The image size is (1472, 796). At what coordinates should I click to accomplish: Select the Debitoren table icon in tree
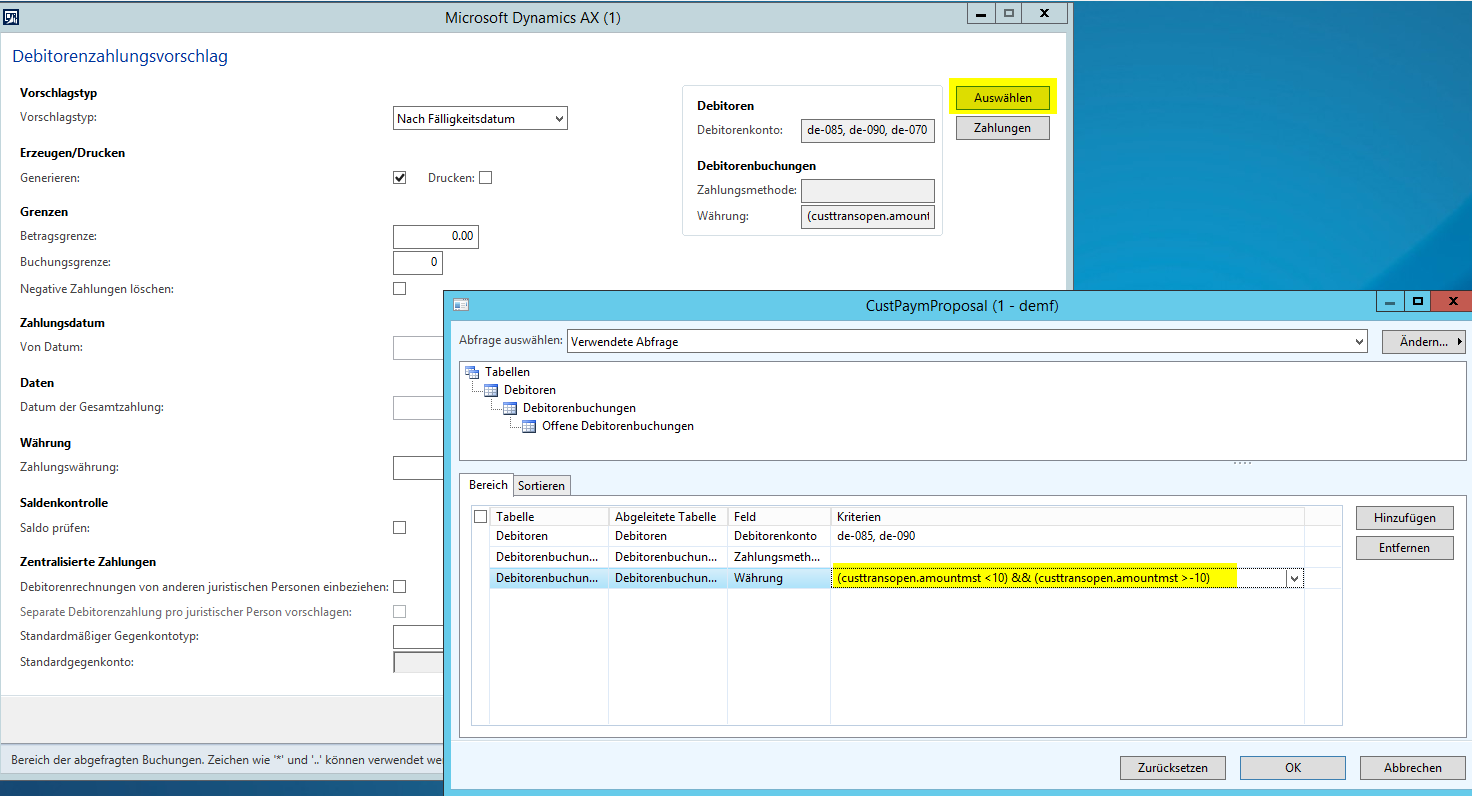coord(491,390)
